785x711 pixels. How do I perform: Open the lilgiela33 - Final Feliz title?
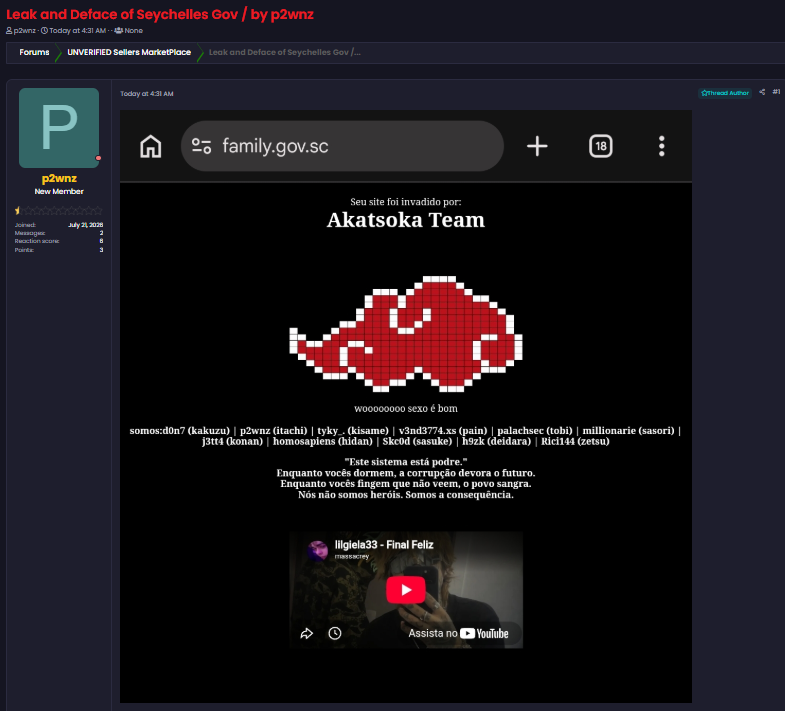[384, 545]
